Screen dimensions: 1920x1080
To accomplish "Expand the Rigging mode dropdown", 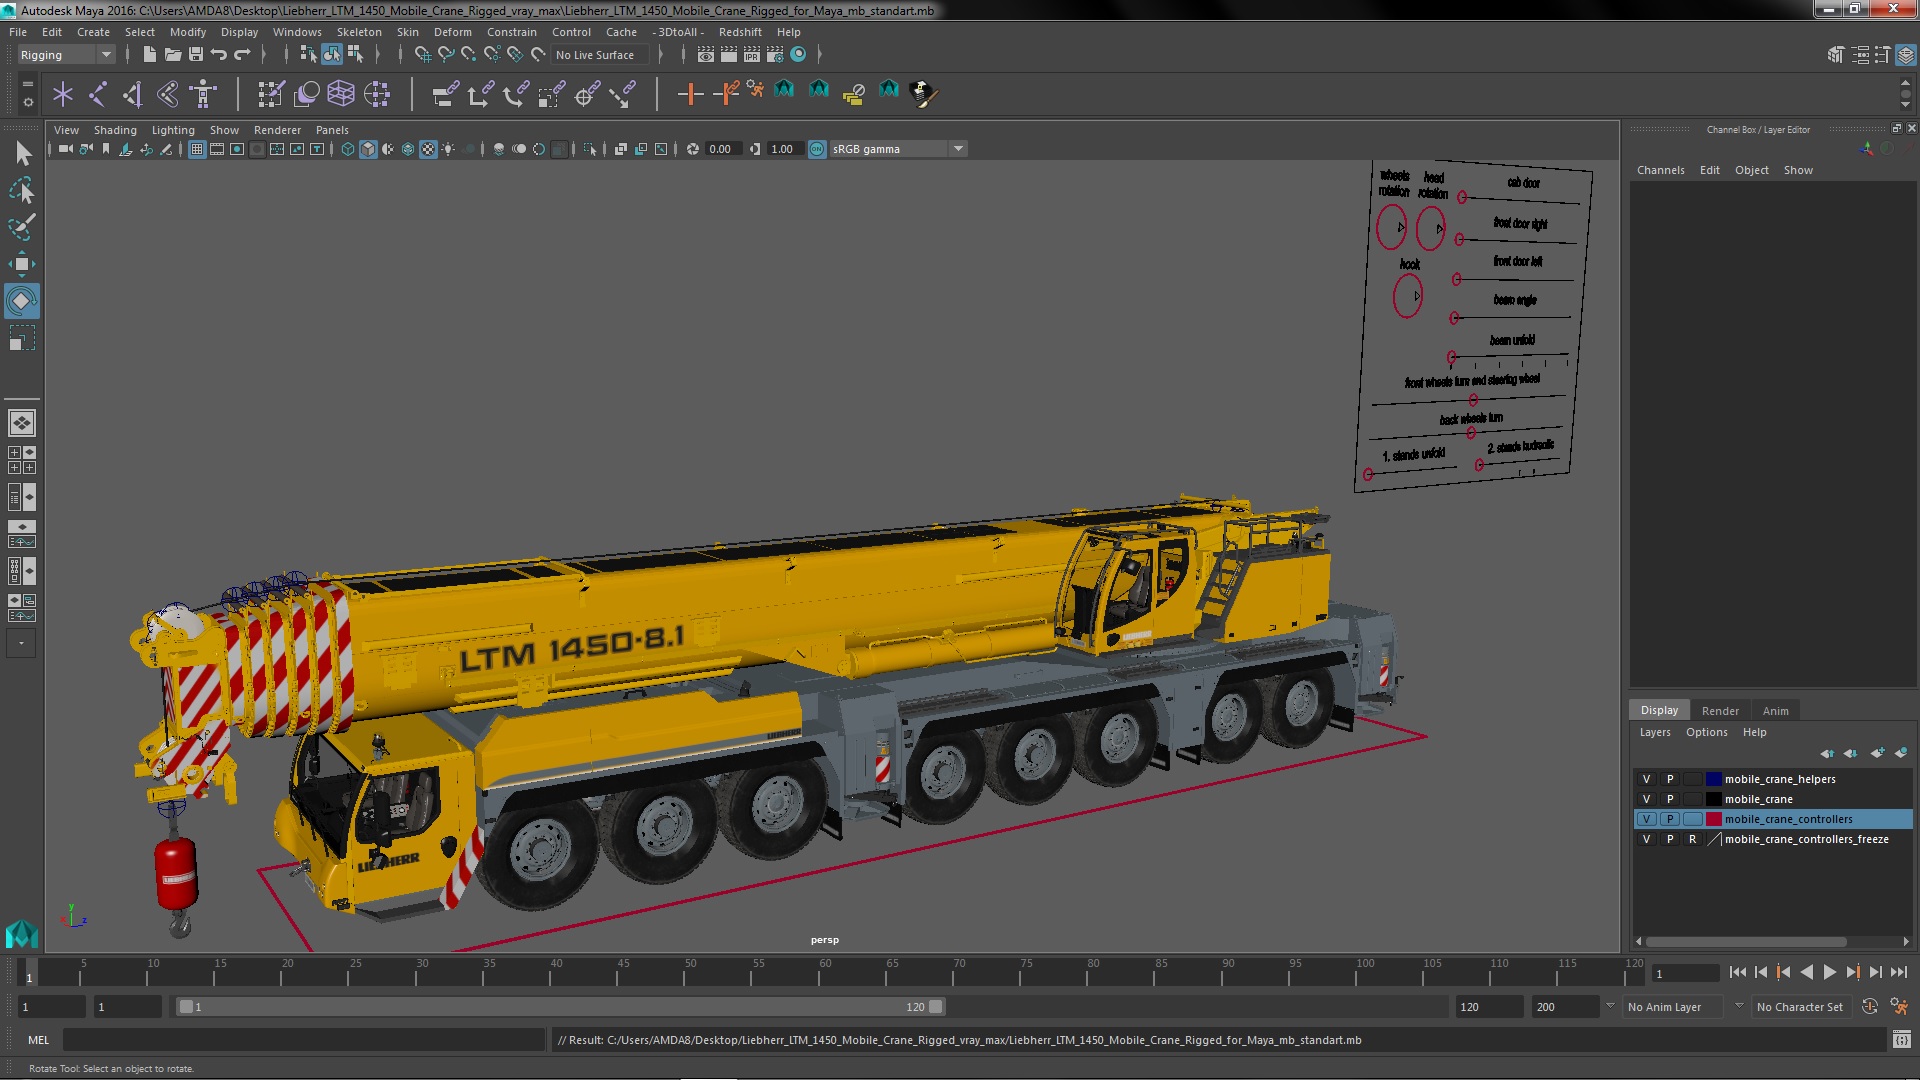I will click(x=105, y=54).
